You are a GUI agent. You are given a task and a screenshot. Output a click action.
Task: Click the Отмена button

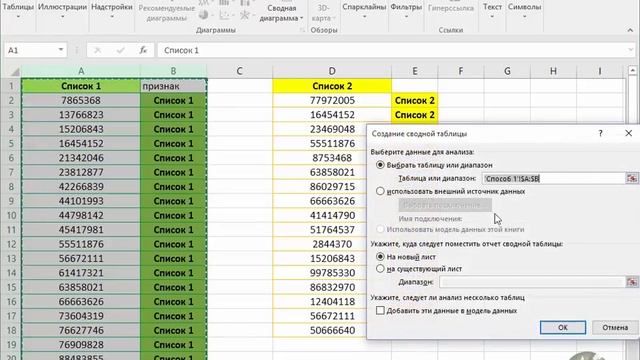tap(615, 327)
